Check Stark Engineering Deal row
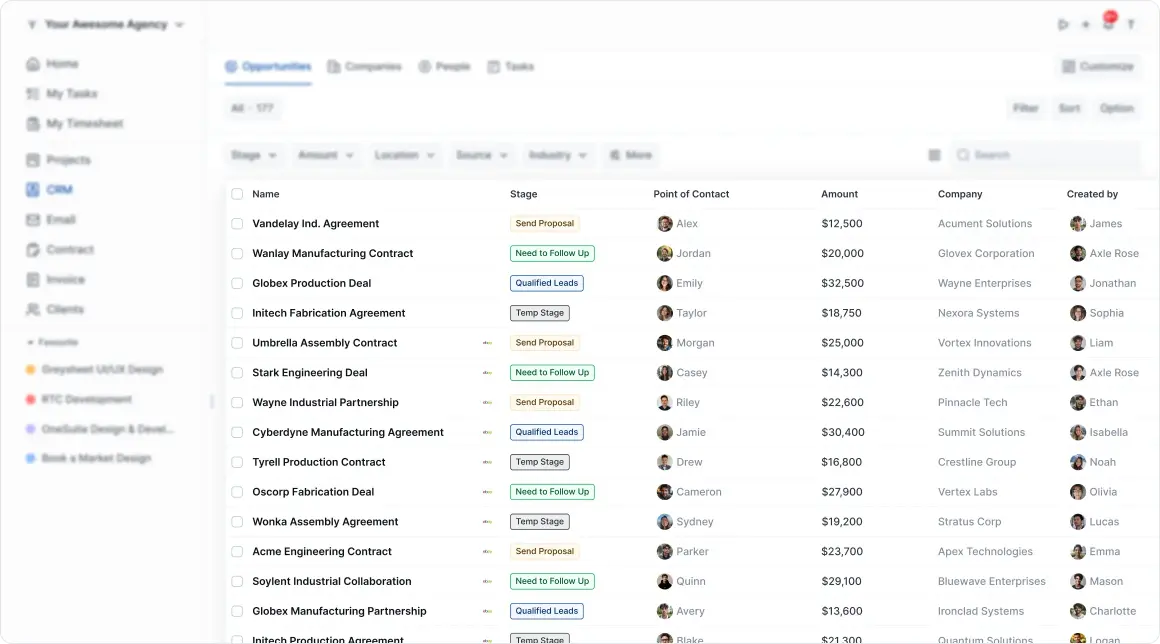1160x644 pixels. [x=237, y=373]
